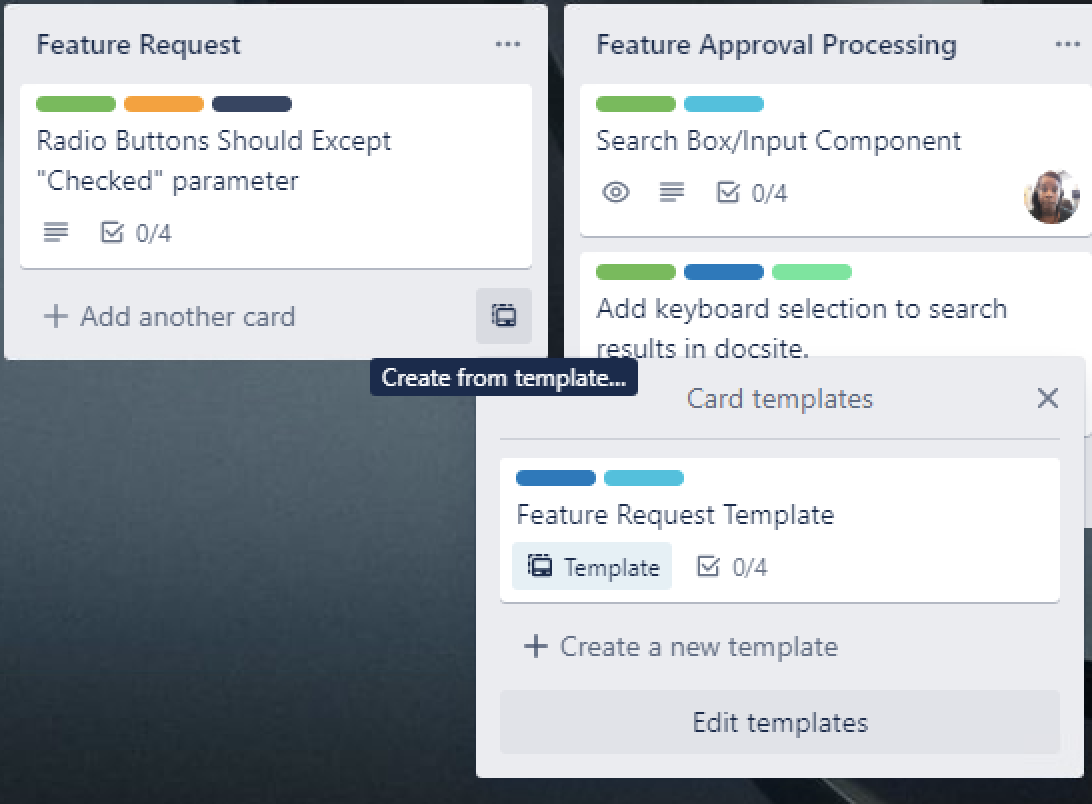Click the watched eye icon on Search Box card
The width and height of the screenshot is (1092, 804).
click(615, 192)
